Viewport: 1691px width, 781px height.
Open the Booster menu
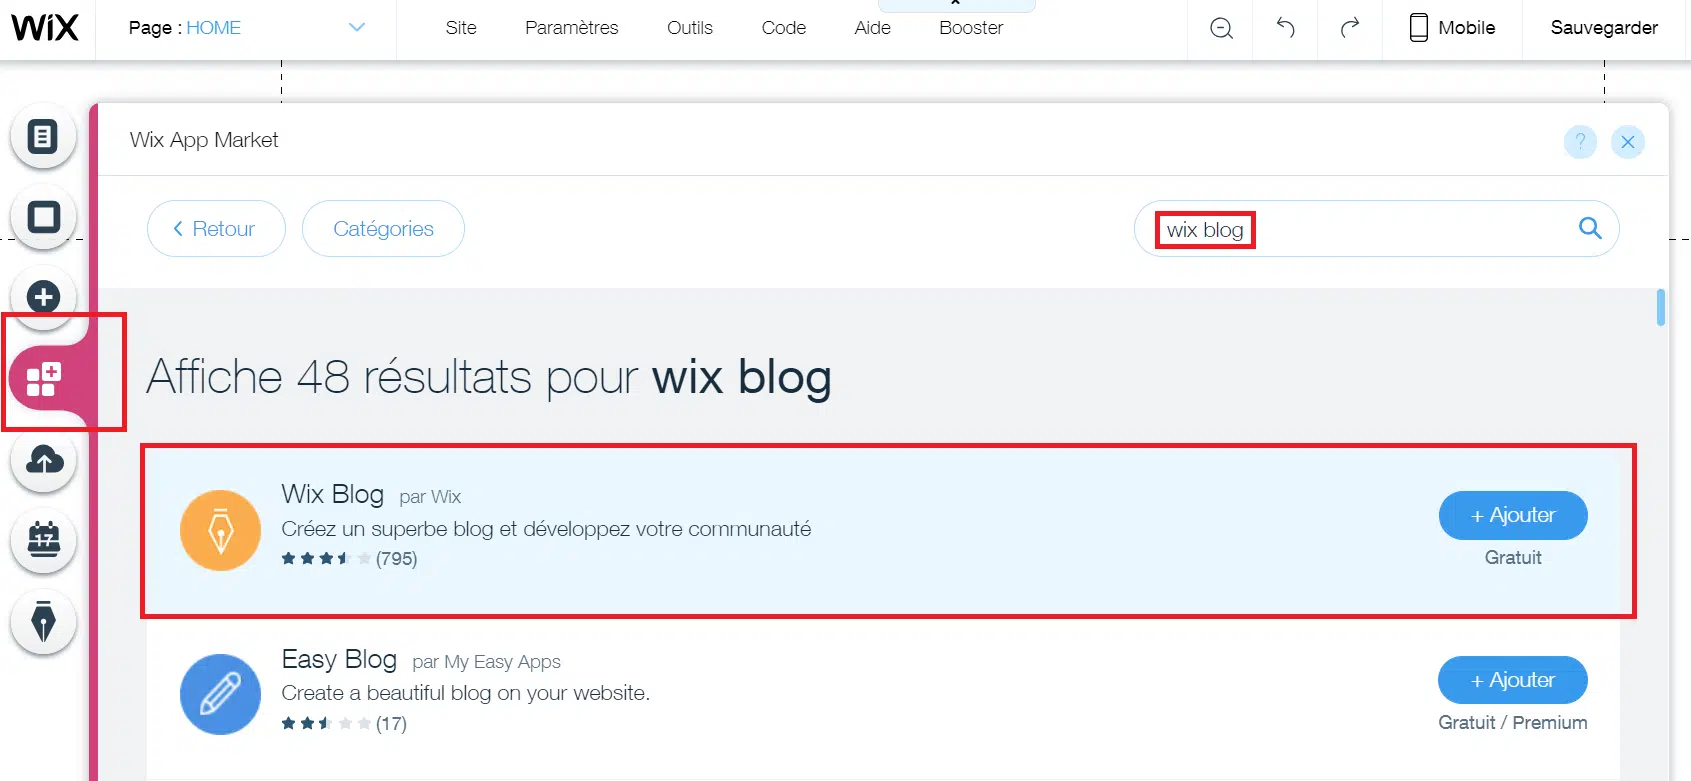click(x=971, y=28)
